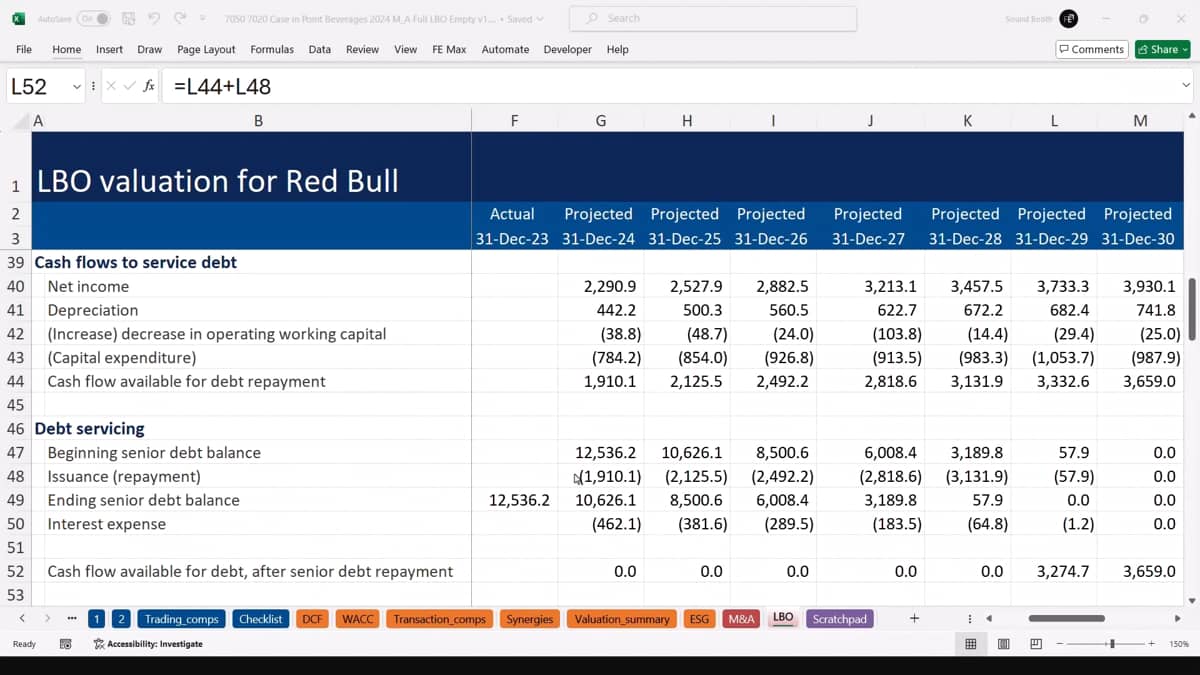Toggle the AutoSave switch
Screen dimensions: 1200x675
(94, 18)
